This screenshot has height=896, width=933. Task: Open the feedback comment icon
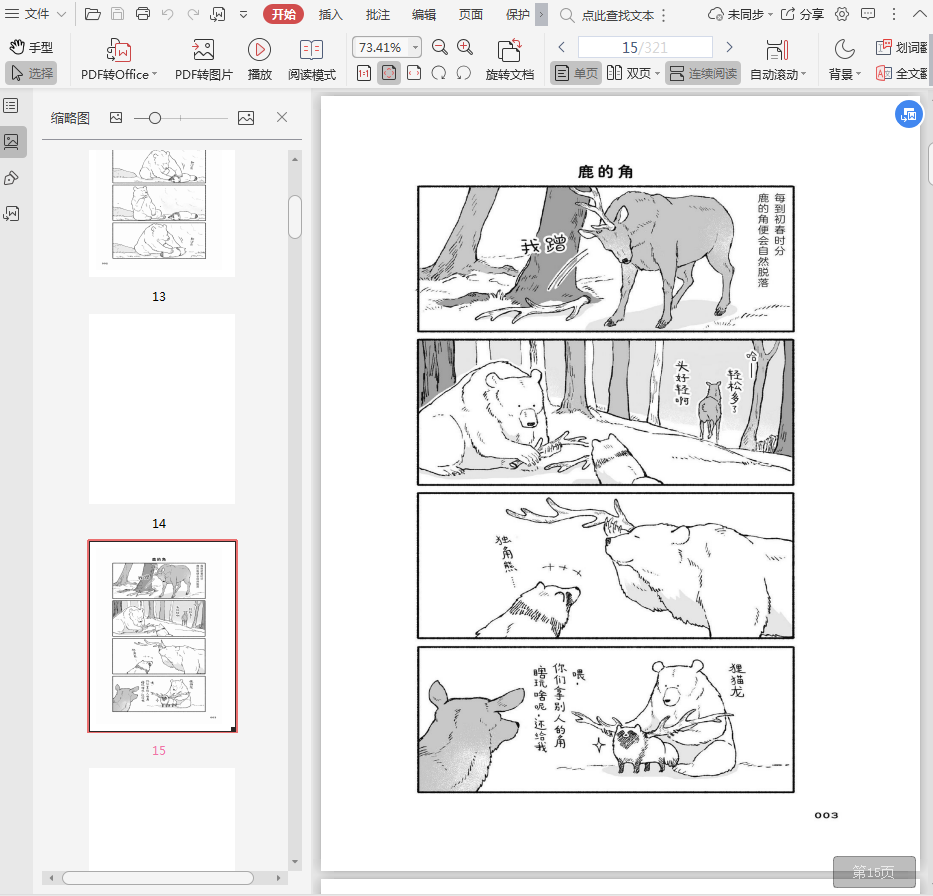(868, 14)
